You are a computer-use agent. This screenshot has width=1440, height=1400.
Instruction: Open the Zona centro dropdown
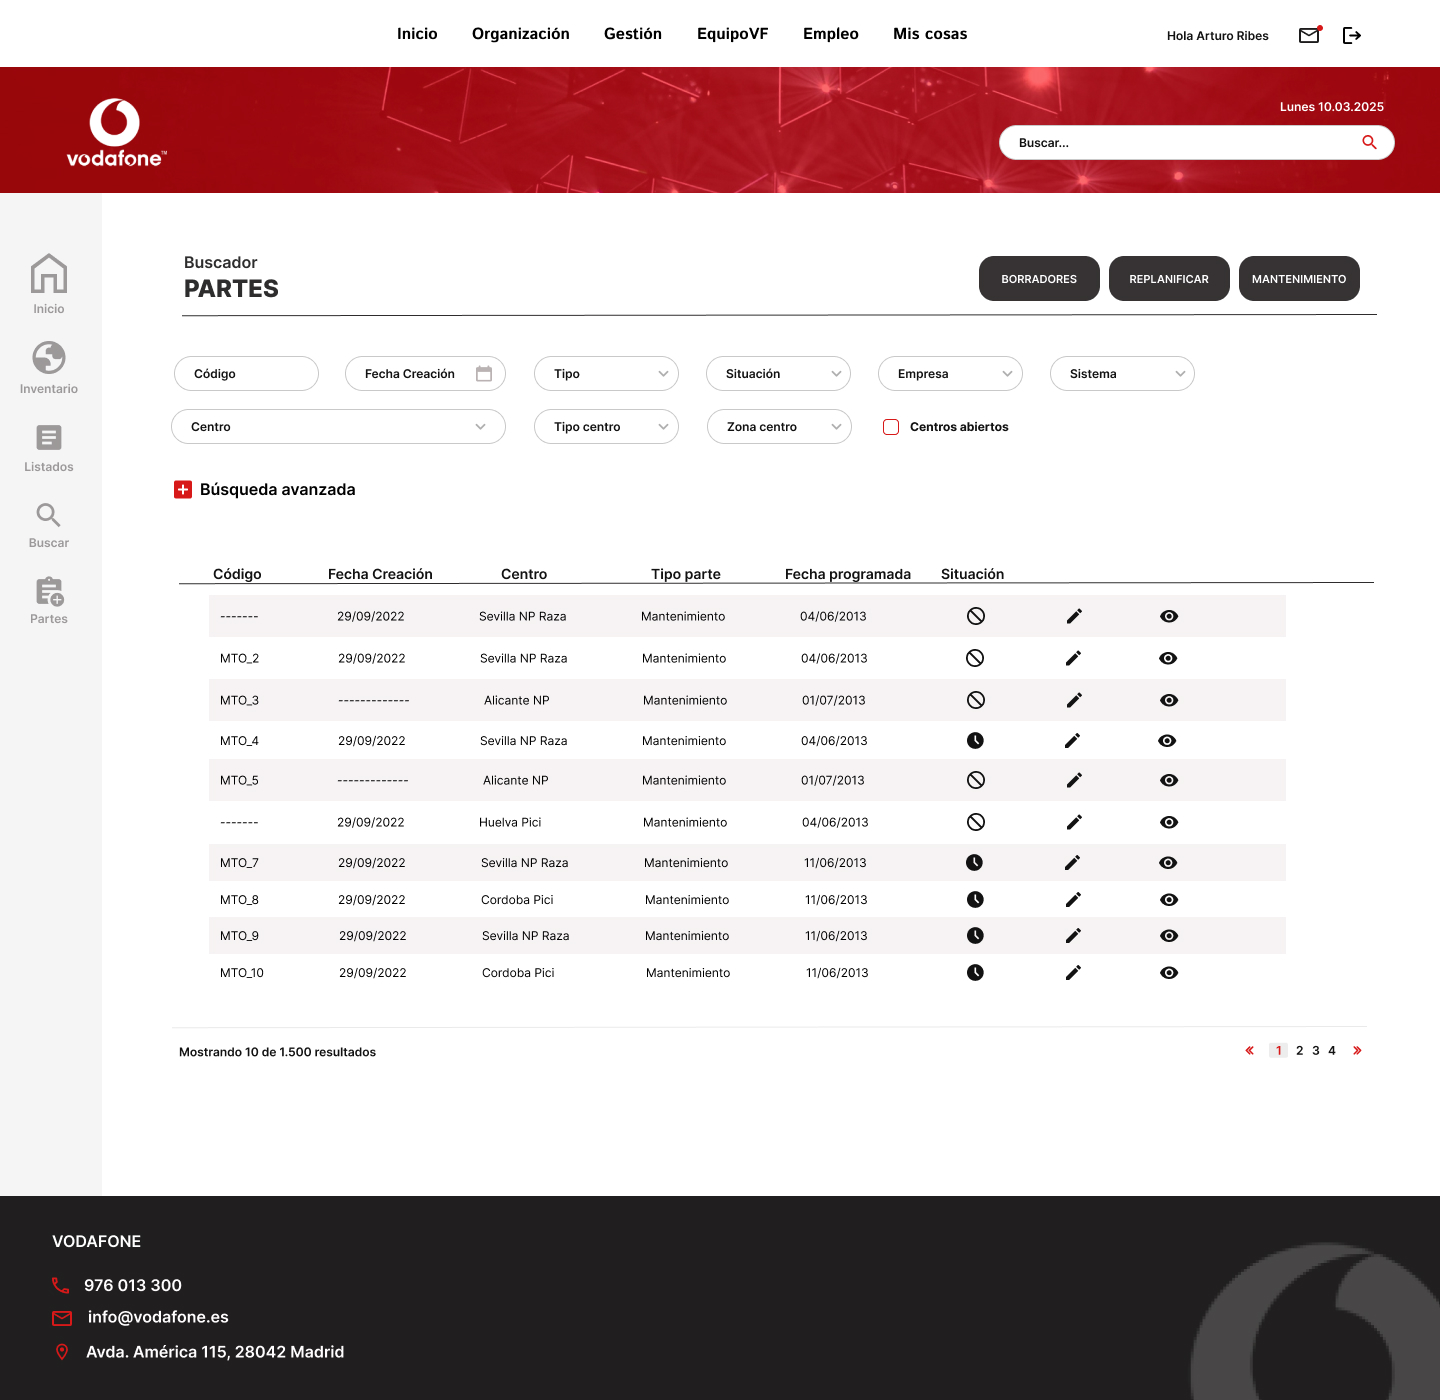779,426
